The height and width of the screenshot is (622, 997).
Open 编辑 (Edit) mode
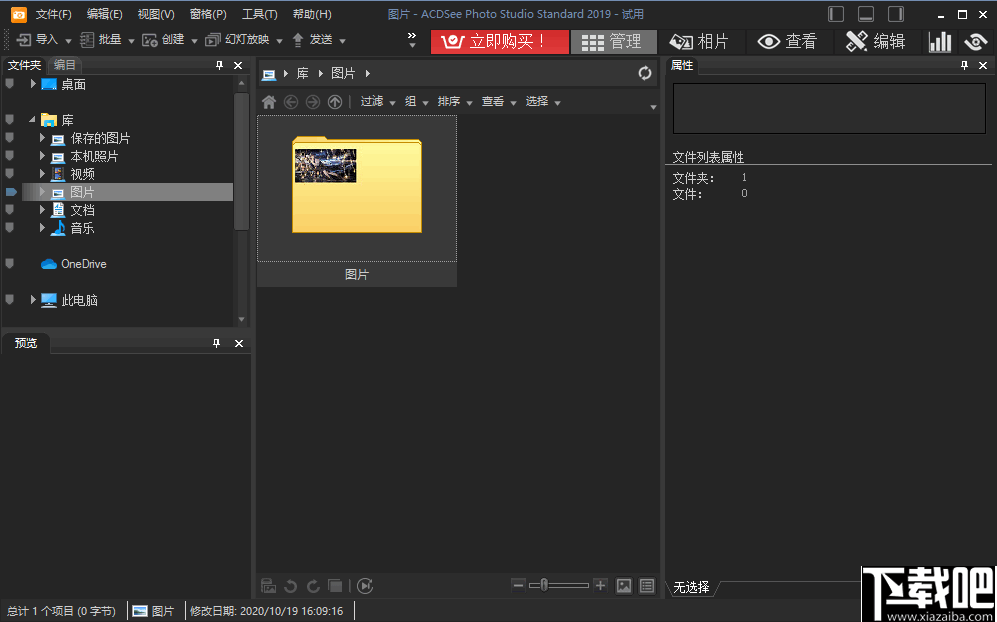(x=878, y=41)
